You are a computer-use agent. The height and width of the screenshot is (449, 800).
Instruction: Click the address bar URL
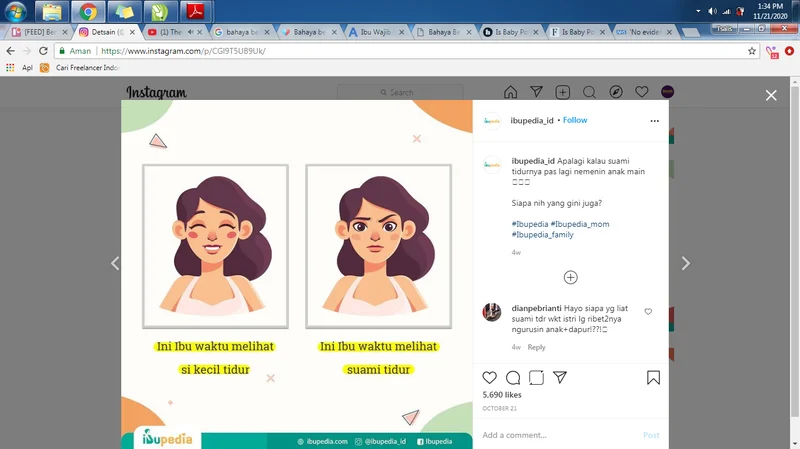[183, 51]
